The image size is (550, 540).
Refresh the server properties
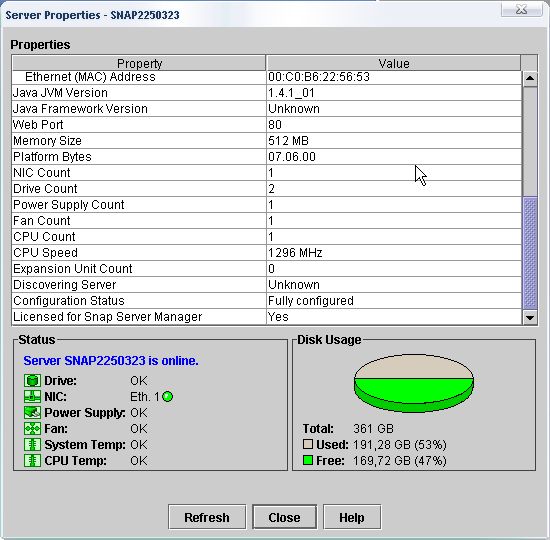[x=207, y=518]
